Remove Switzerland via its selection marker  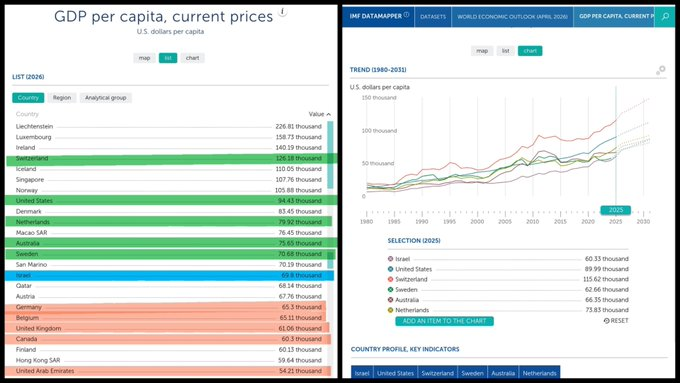[x=390, y=279]
